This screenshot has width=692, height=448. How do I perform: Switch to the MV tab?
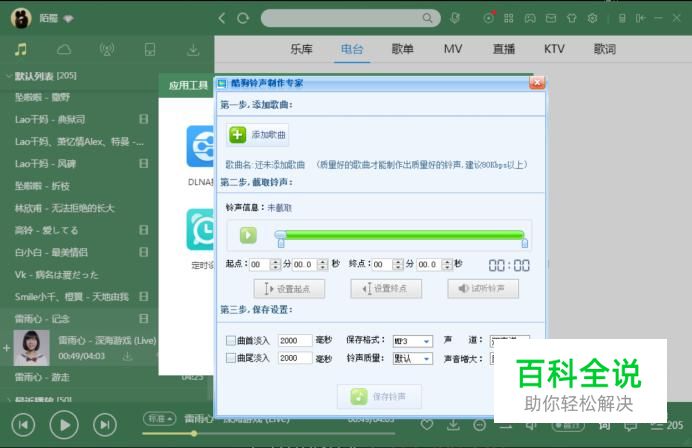453,49
